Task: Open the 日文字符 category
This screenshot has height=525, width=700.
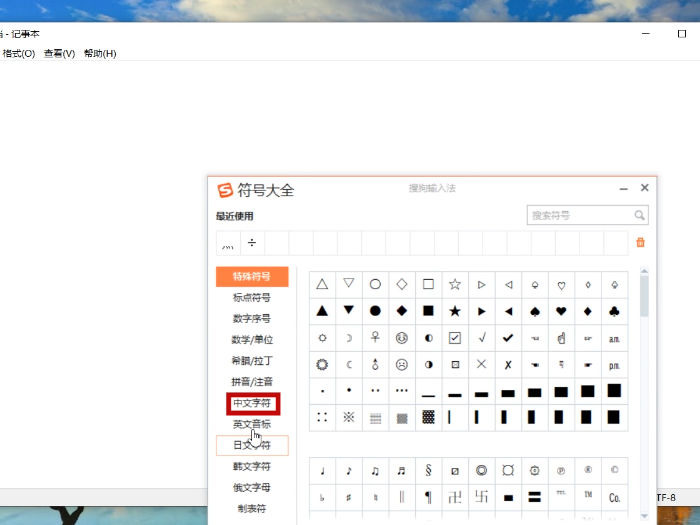Action: (252, 446)
